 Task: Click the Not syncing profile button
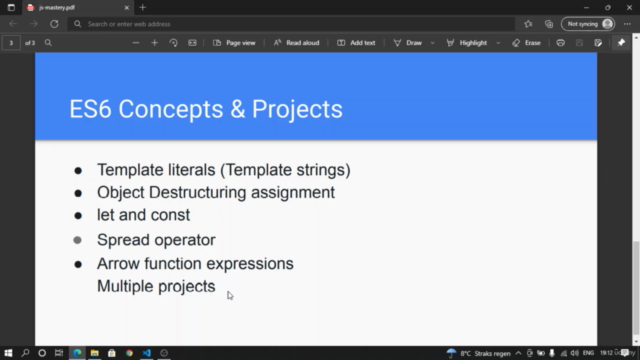[x=588, y=24]
